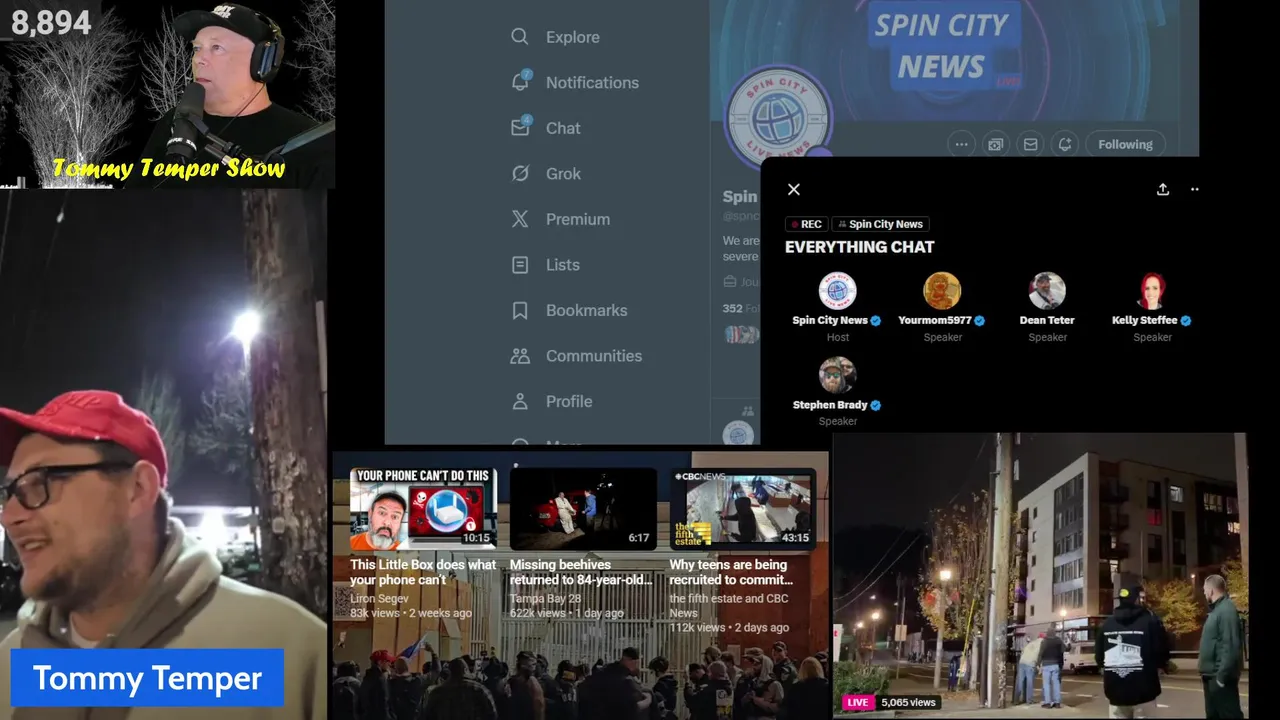Open the Kelly Steffee speaker avatar
This screenshot has width=1280, height=720.
coord(1152,291)
